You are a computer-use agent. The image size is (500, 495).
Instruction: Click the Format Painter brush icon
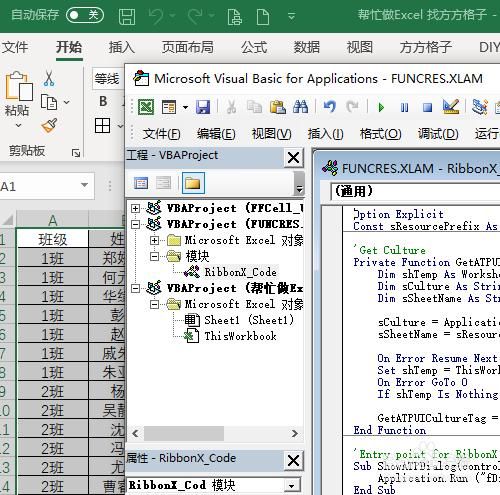[x=49, y=125]
